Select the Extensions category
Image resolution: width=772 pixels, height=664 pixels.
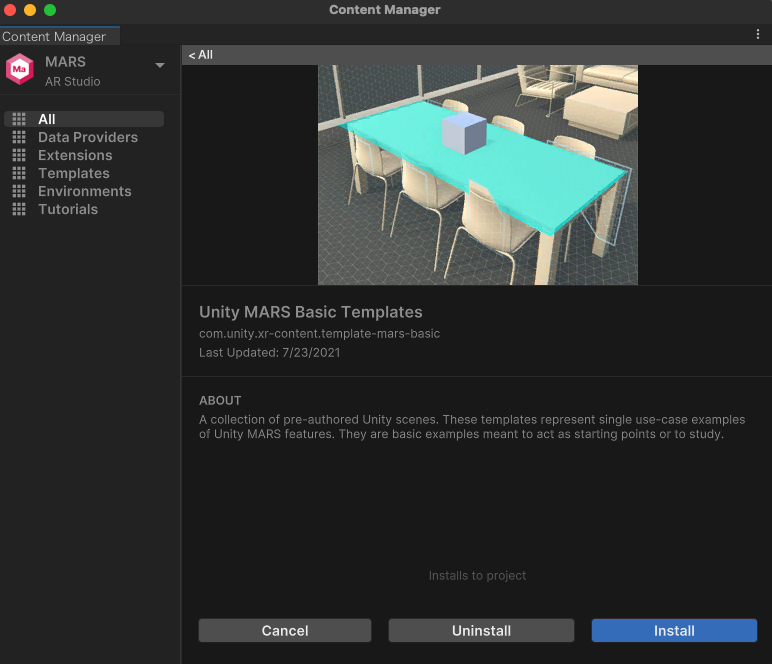(75, 155)
